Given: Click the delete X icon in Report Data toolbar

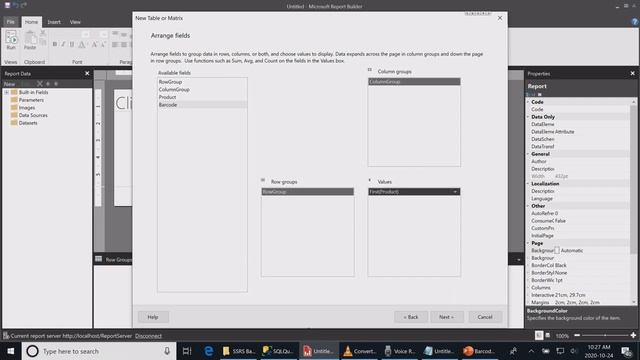Looking at the screenshot, I should (40, 84).
